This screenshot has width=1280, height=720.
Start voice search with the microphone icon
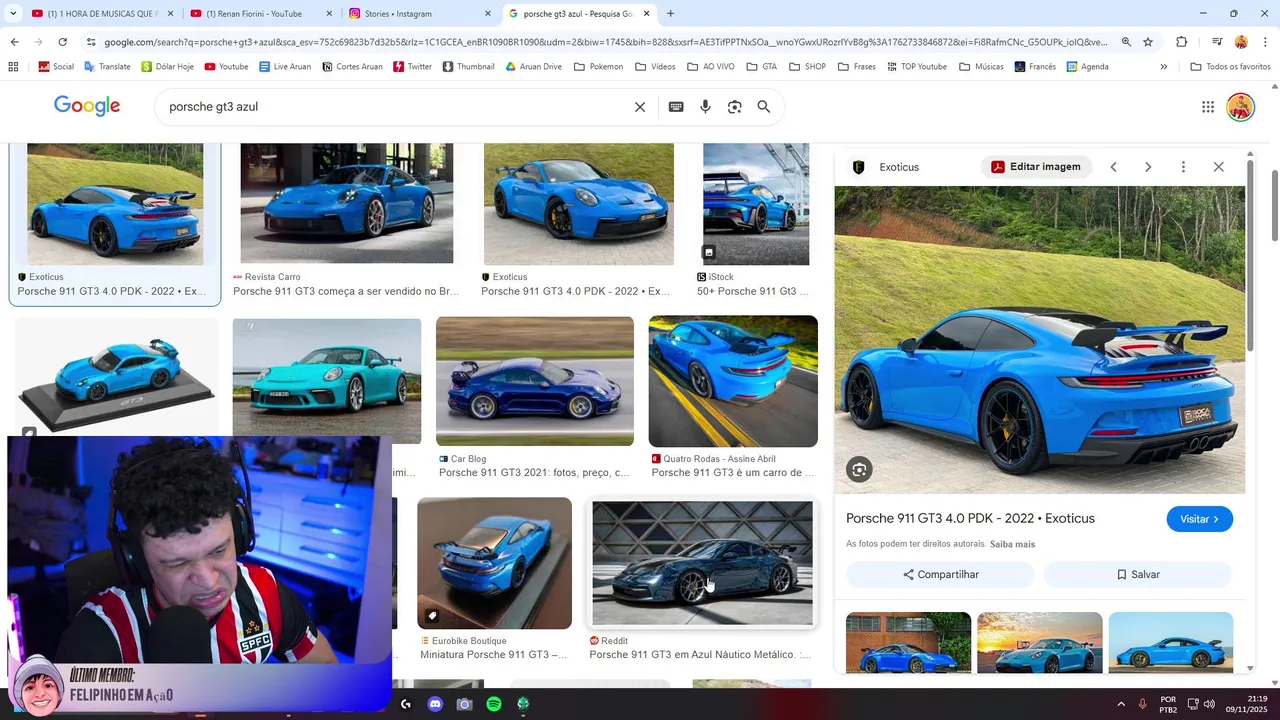tap(705, 107)
